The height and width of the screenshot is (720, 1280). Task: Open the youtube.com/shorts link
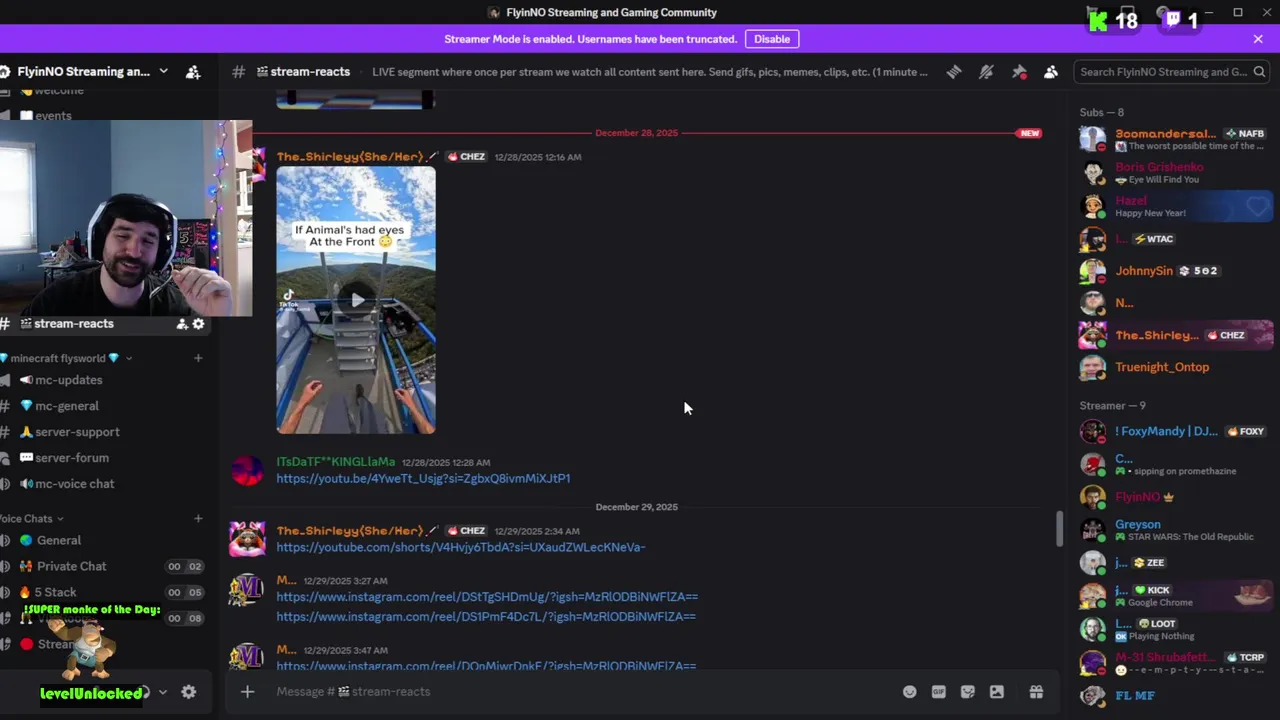[461, 548]
